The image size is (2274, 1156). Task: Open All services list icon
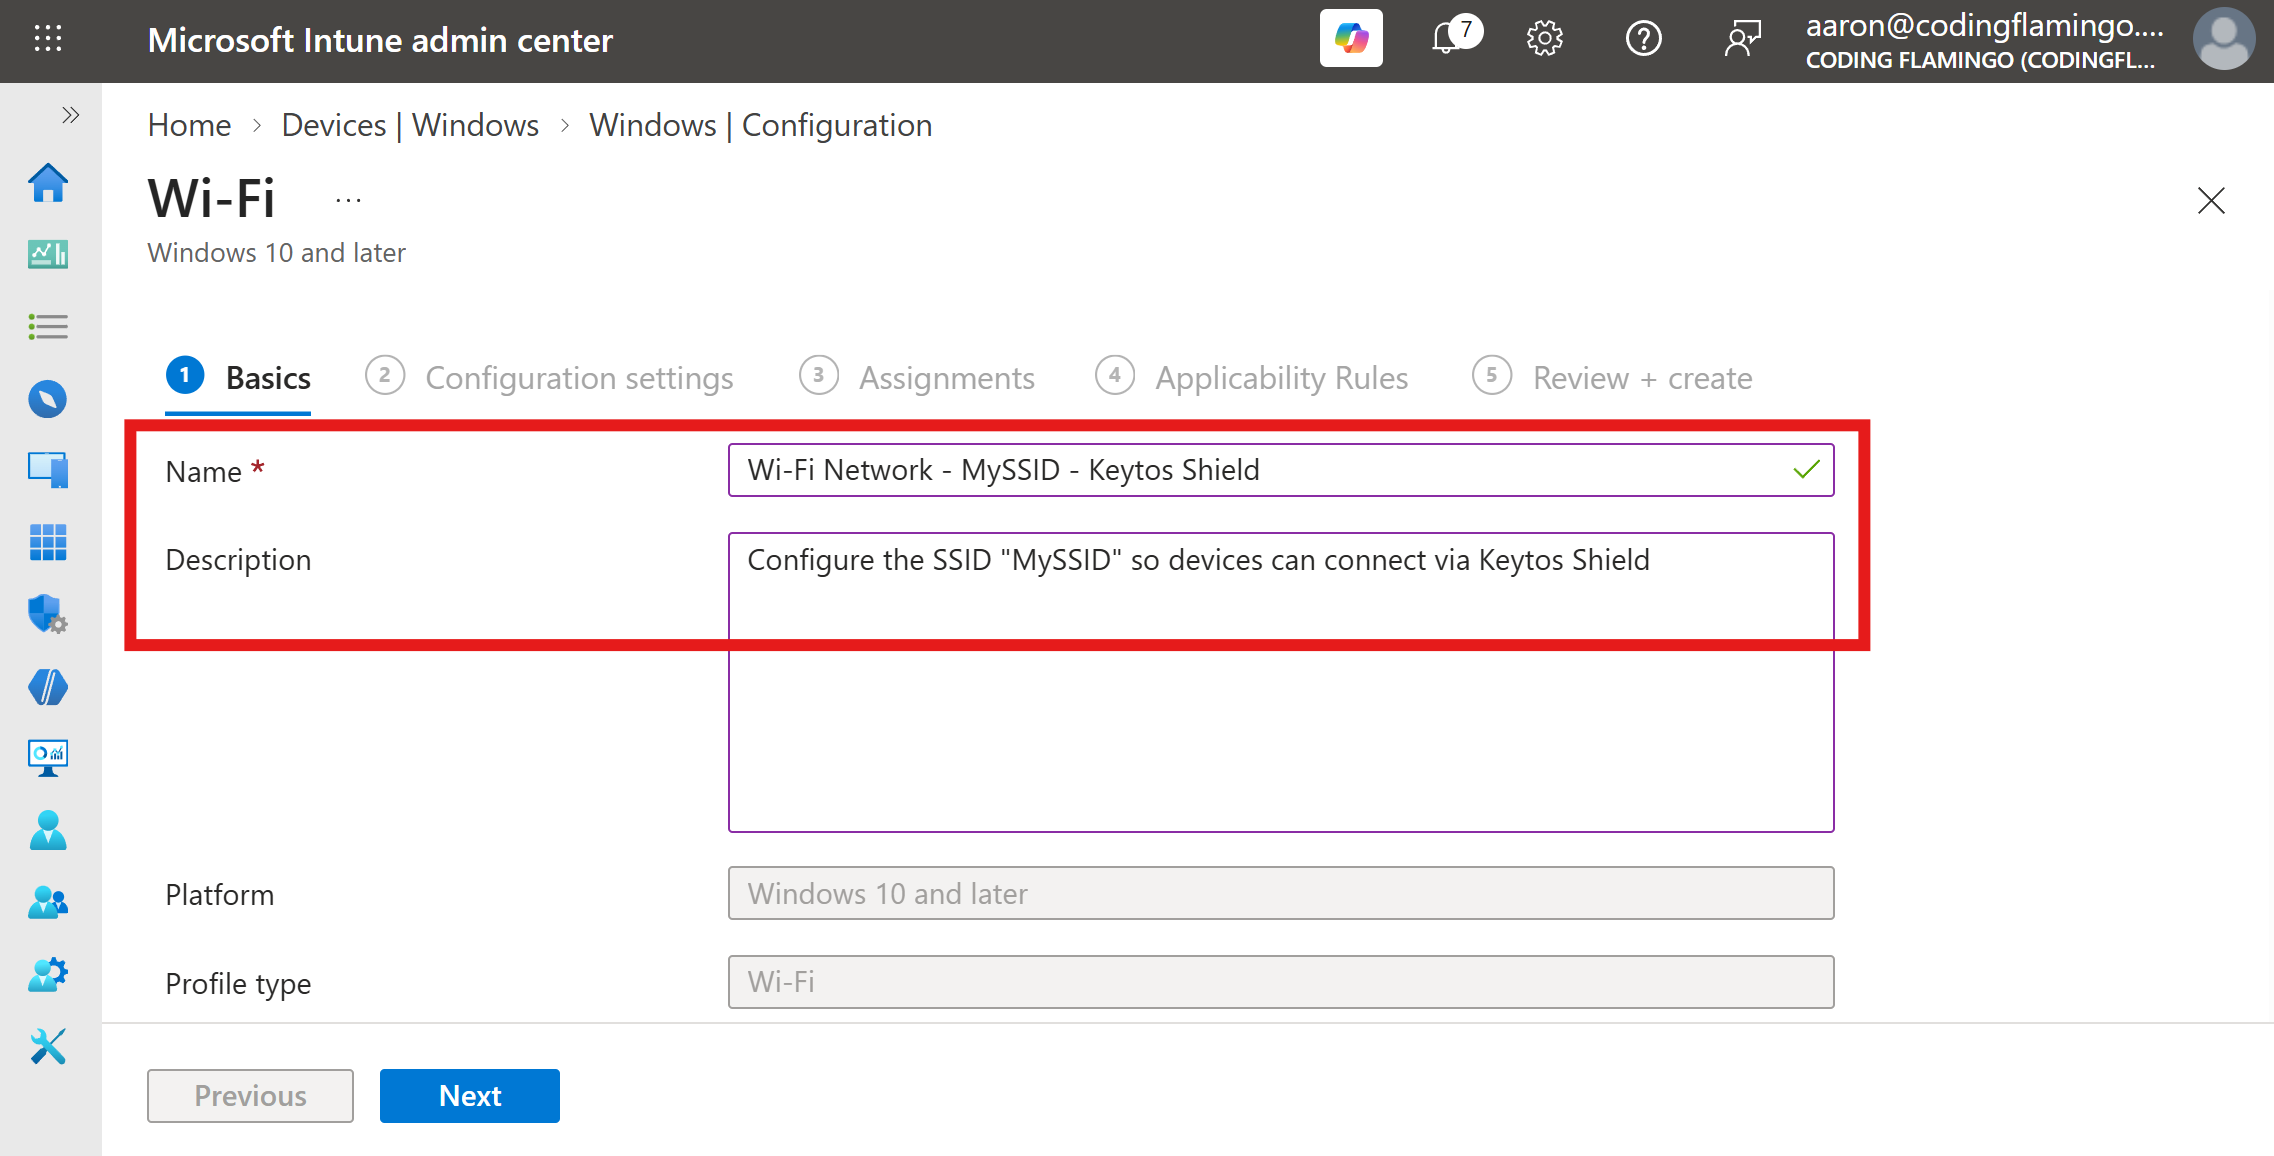[x=48, y=327]
